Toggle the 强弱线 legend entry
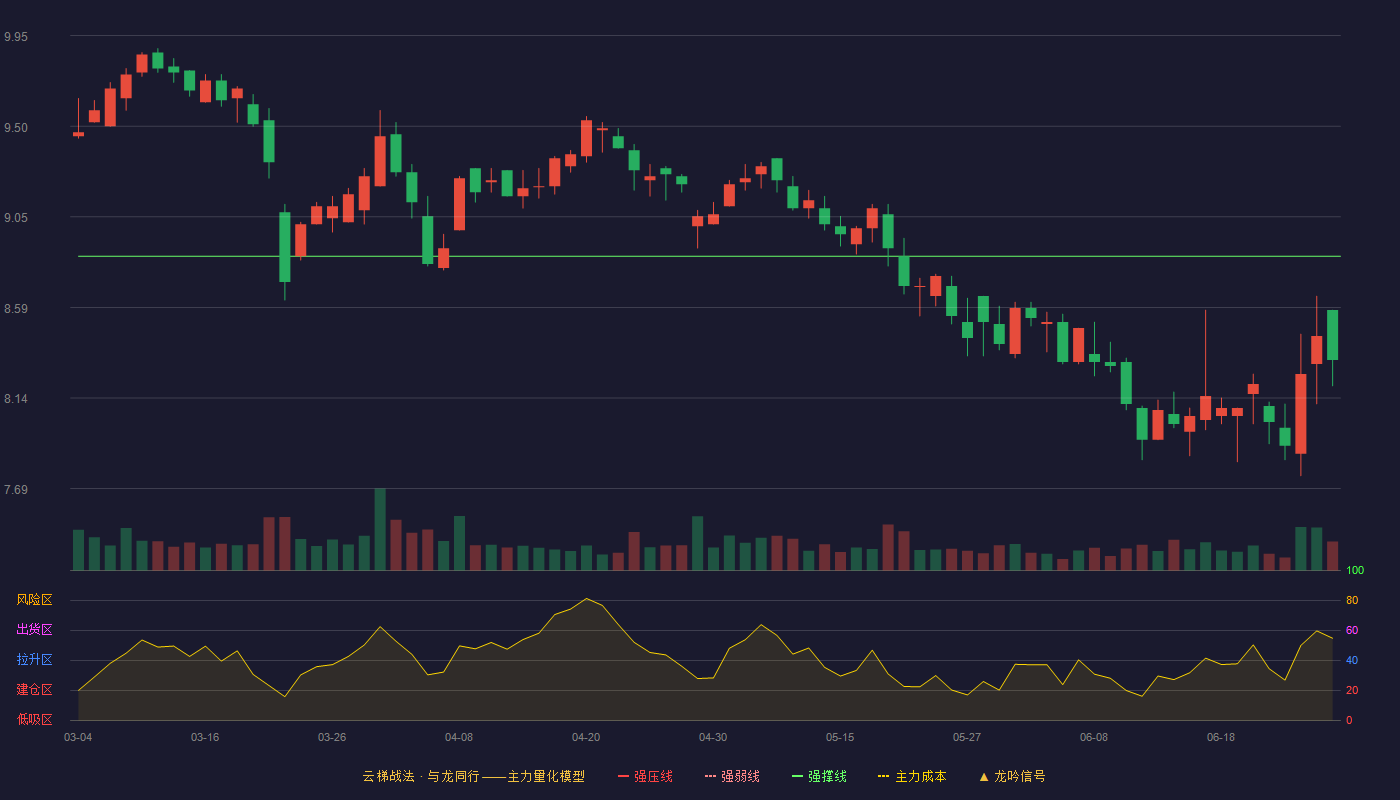This screenshot has width=1400, height=800. pyautogui.click(x=732, y=776)
